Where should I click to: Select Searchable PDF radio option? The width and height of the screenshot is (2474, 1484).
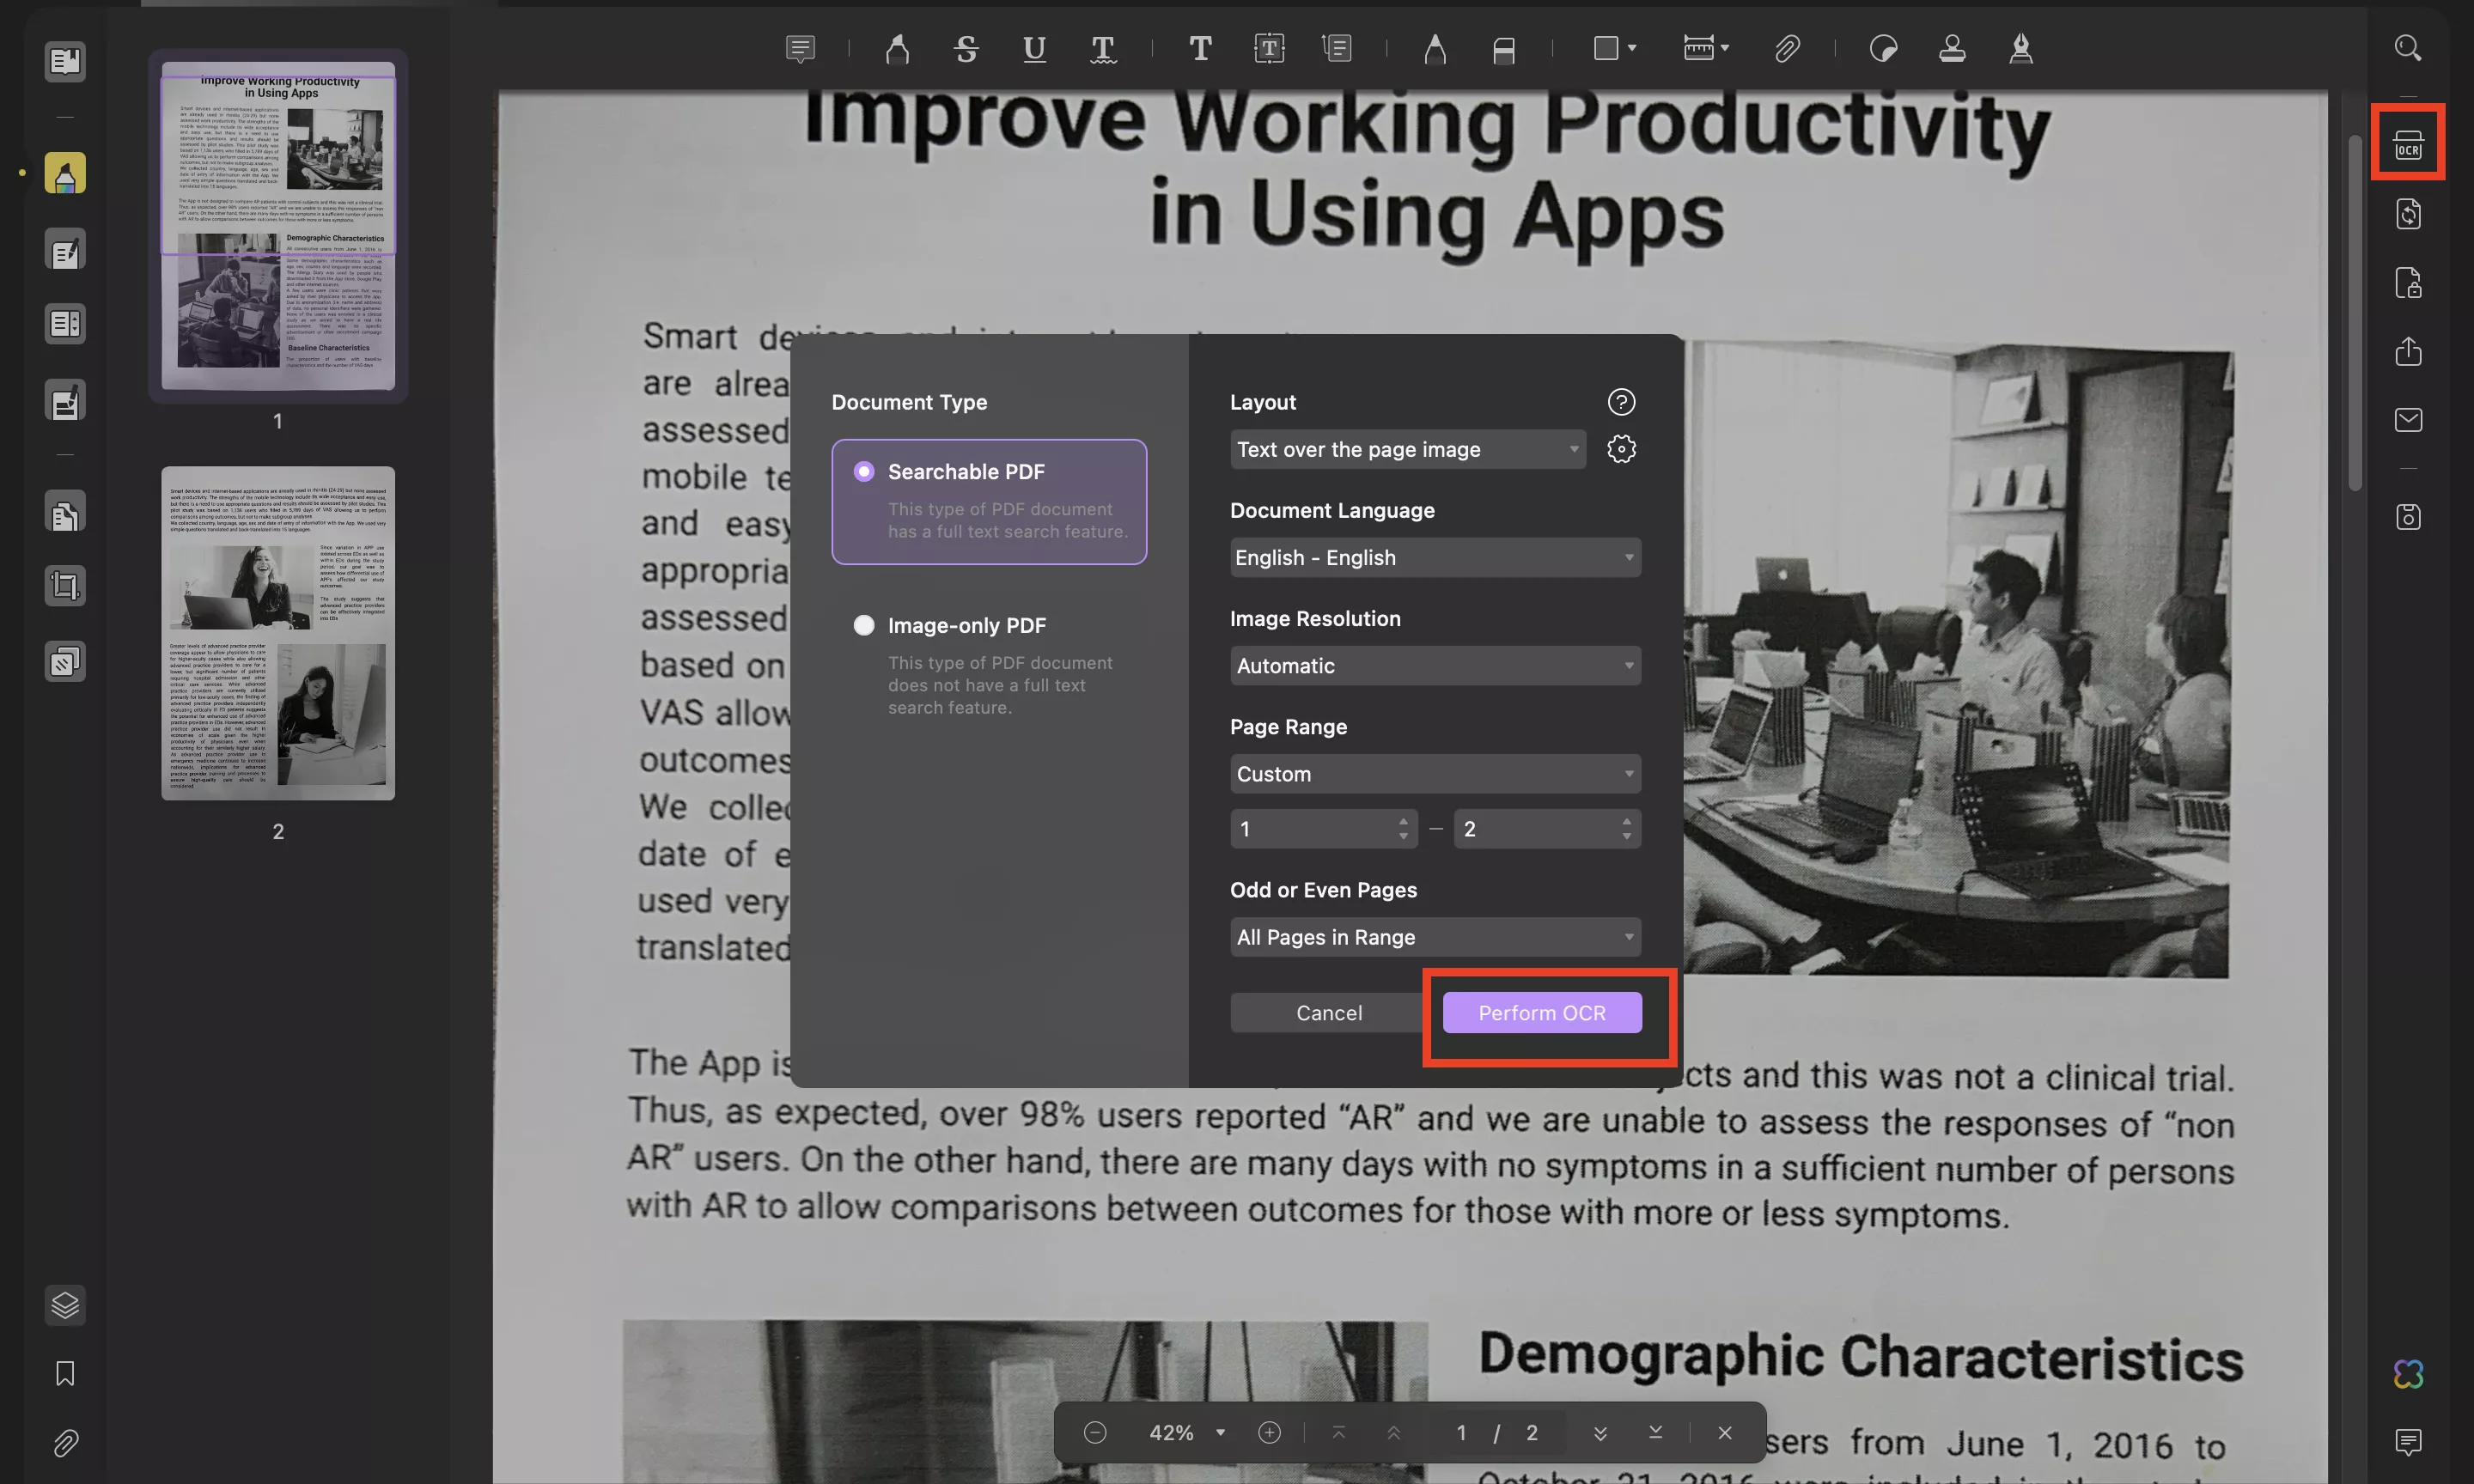pyautogui.click(x=864, y=471)
